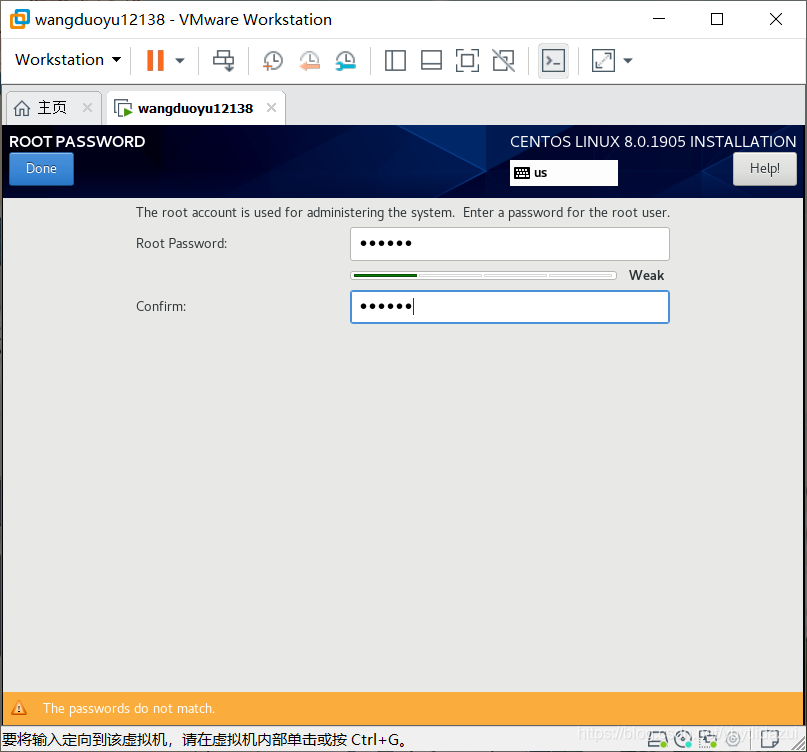Image resolution: width=807 pixels, height=752 pixels.
Task: Open the power options dropdown arrow
Action: (180, 60)
